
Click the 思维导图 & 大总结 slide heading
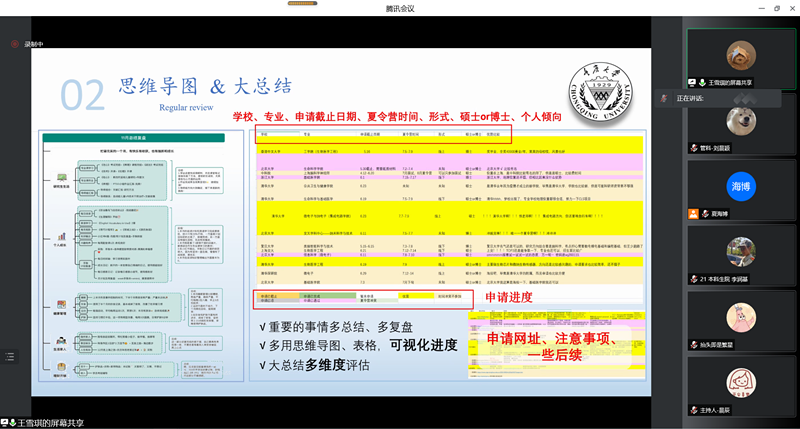206,86
